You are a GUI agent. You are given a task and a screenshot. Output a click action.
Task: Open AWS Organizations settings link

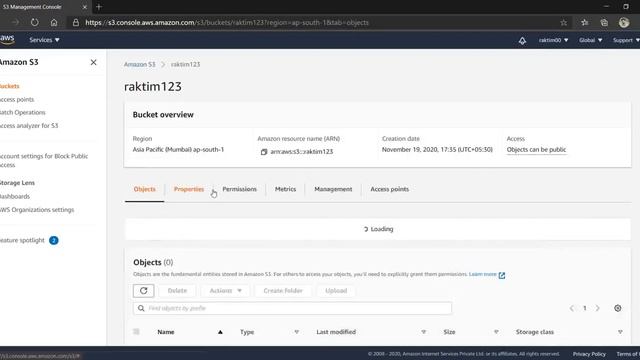tap(37, 210)
